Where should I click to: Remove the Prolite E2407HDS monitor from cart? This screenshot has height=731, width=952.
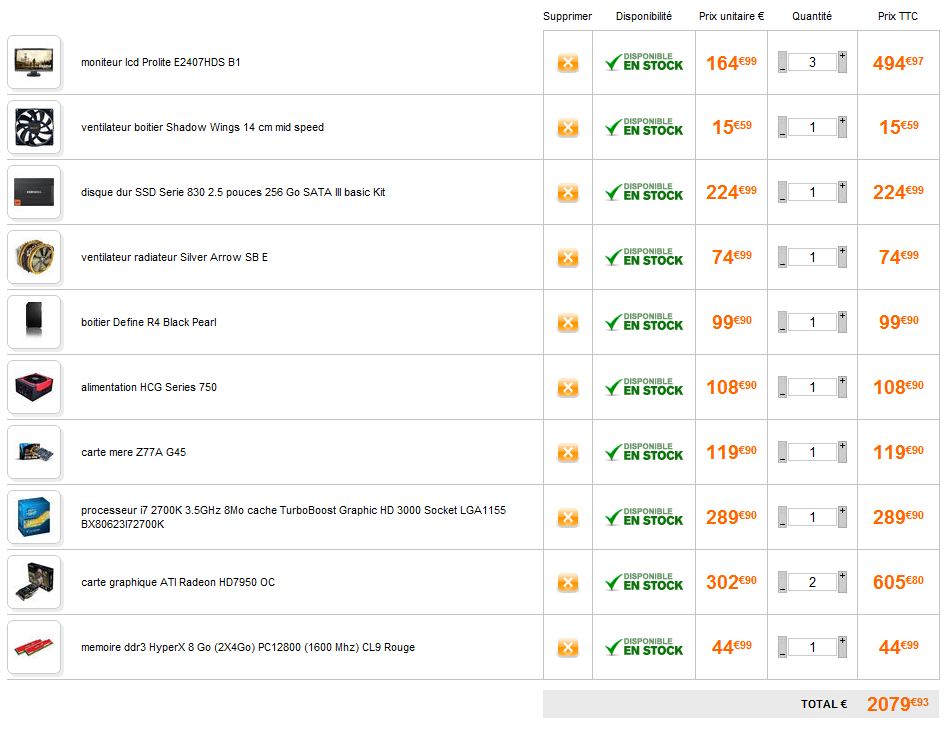tap(567, 63)
